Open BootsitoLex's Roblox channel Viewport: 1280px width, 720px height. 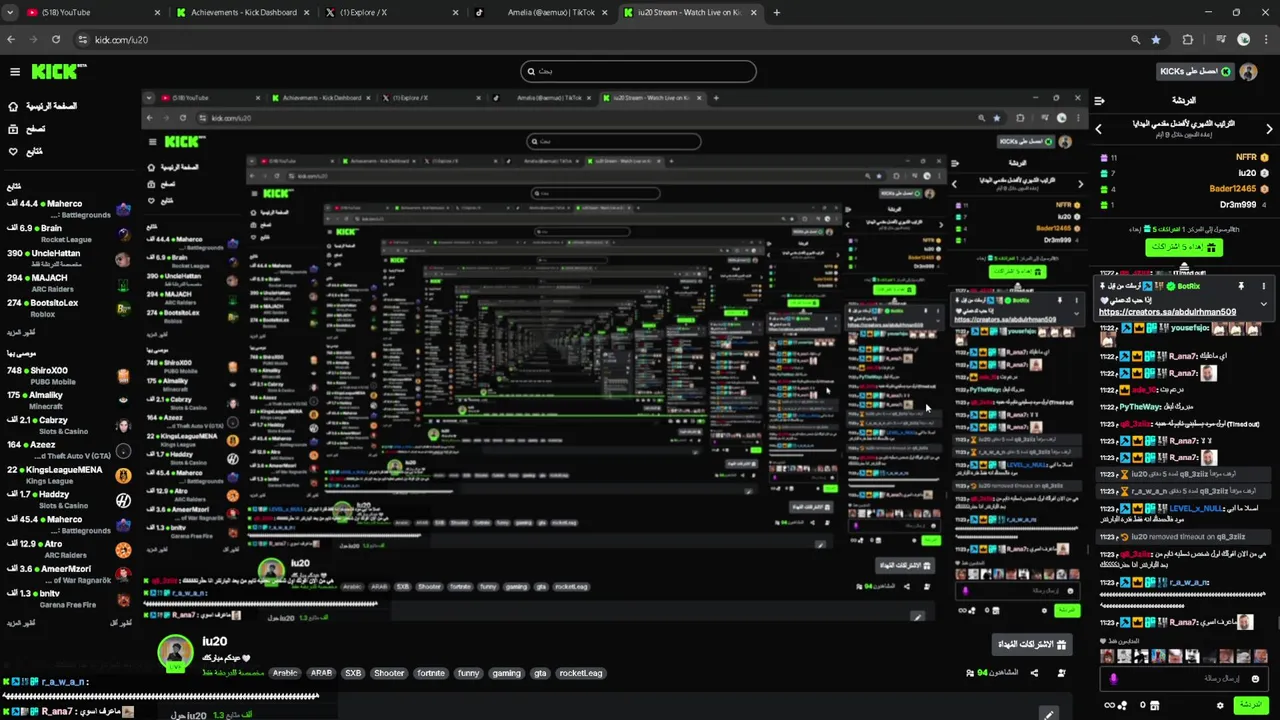pos(68,308)
